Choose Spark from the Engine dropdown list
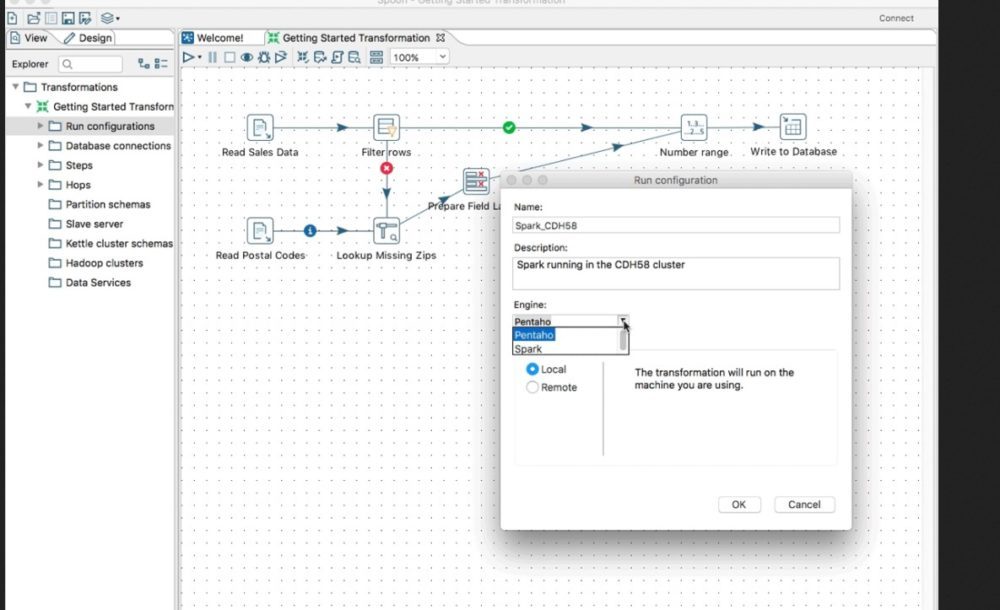The image size is (1000, 610). [x=529, y=349]
